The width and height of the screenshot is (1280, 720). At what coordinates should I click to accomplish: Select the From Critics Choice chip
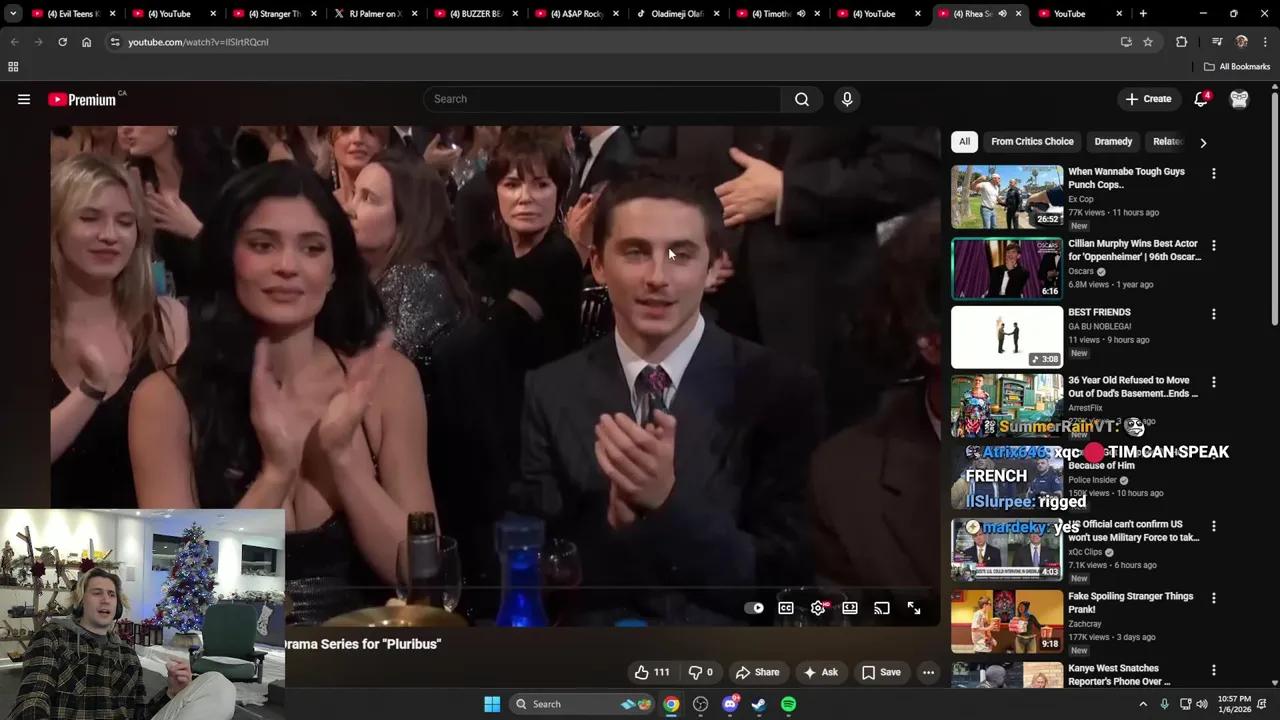point(1032,142)
